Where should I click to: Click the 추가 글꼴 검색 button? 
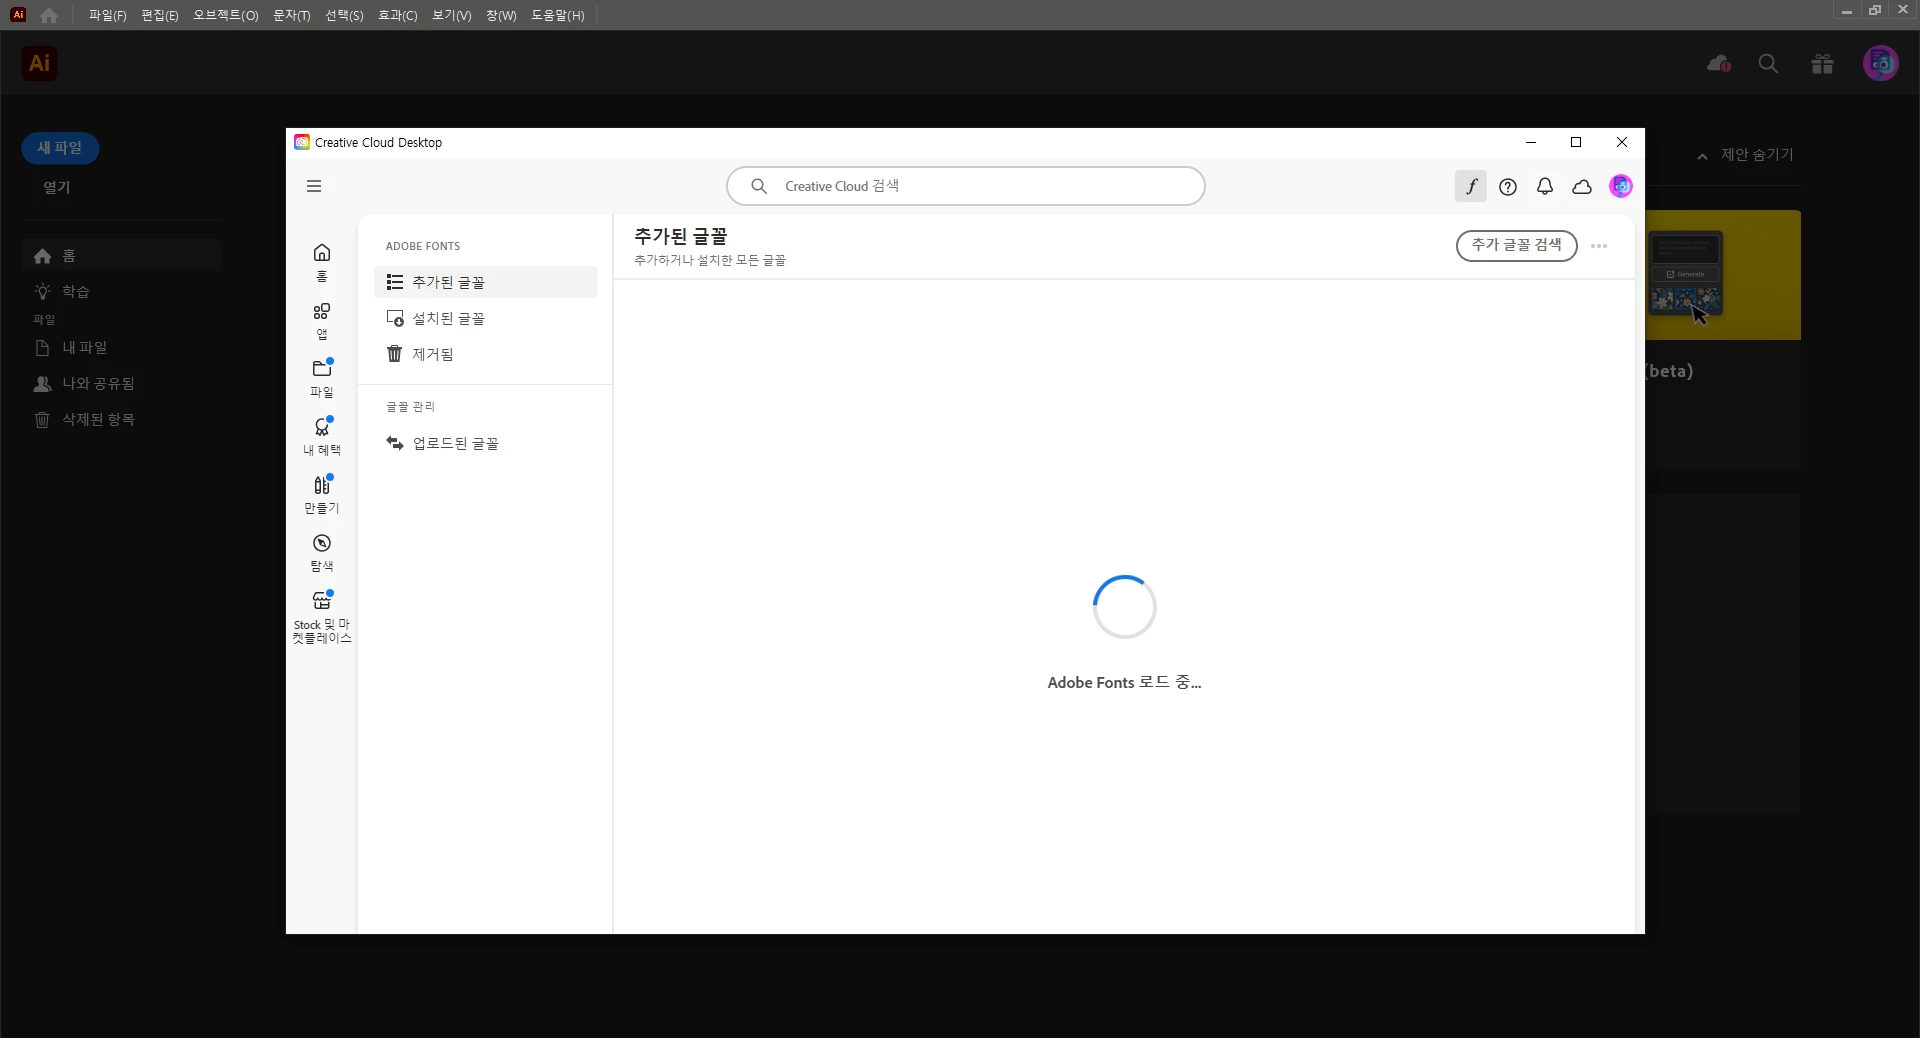pyautogui.click(x=1516, y=245)
